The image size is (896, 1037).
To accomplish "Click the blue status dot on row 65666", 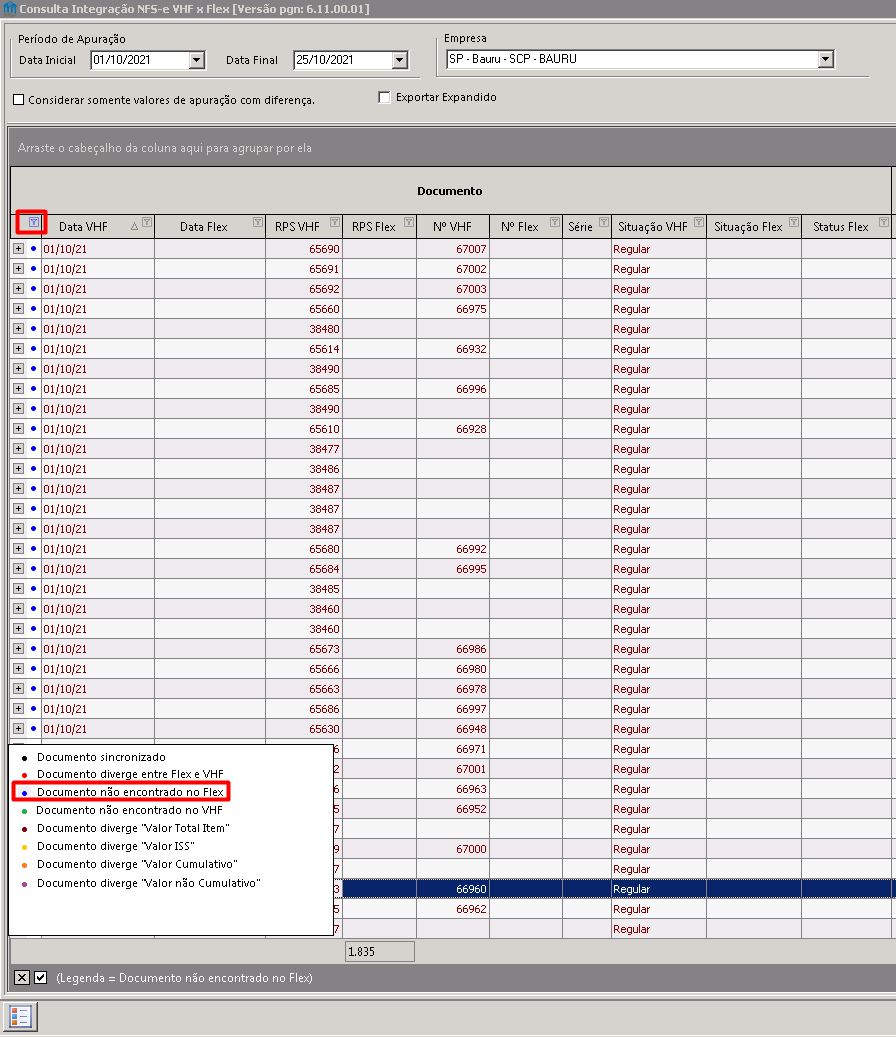I will coord(33,669).
